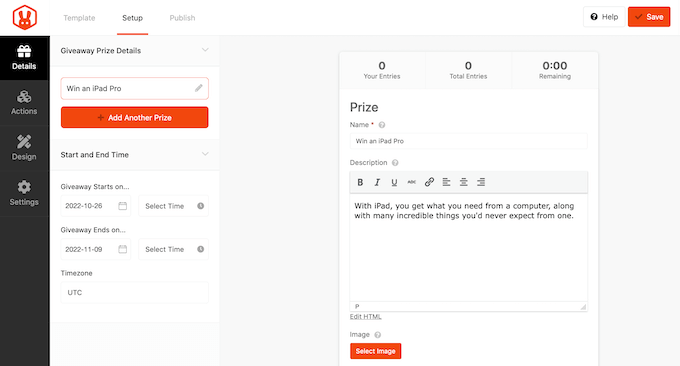Switch to the Publish tab

(182, 18)
